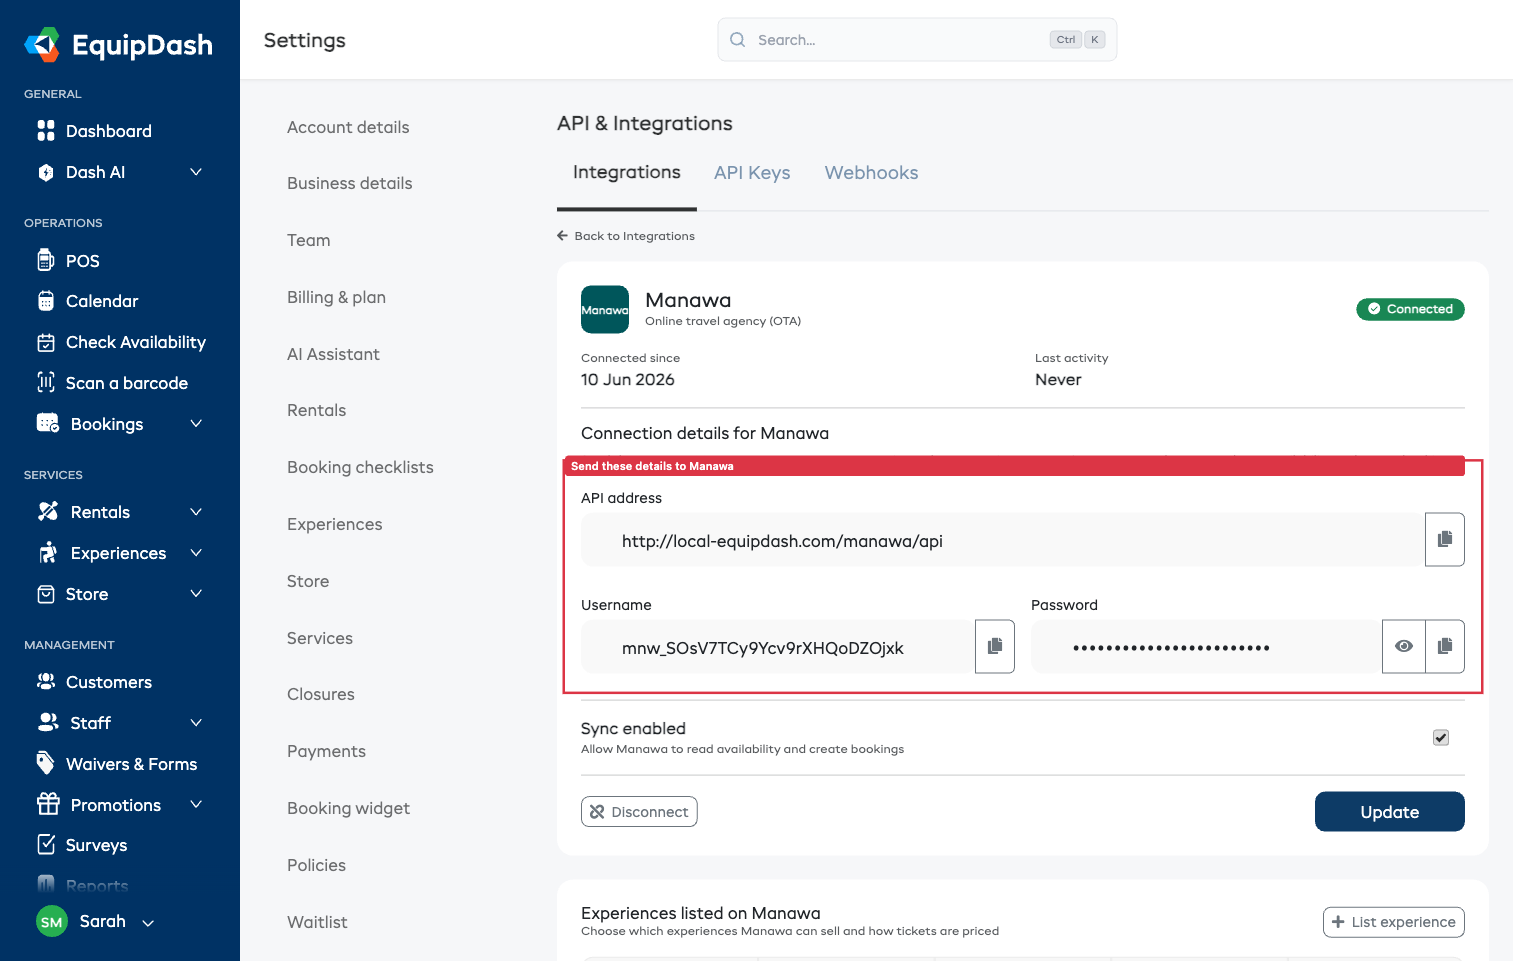Open Dashboard from the sidebar
The width and height of the screenshot is (1513, 961).
click(x=108, y=131)
